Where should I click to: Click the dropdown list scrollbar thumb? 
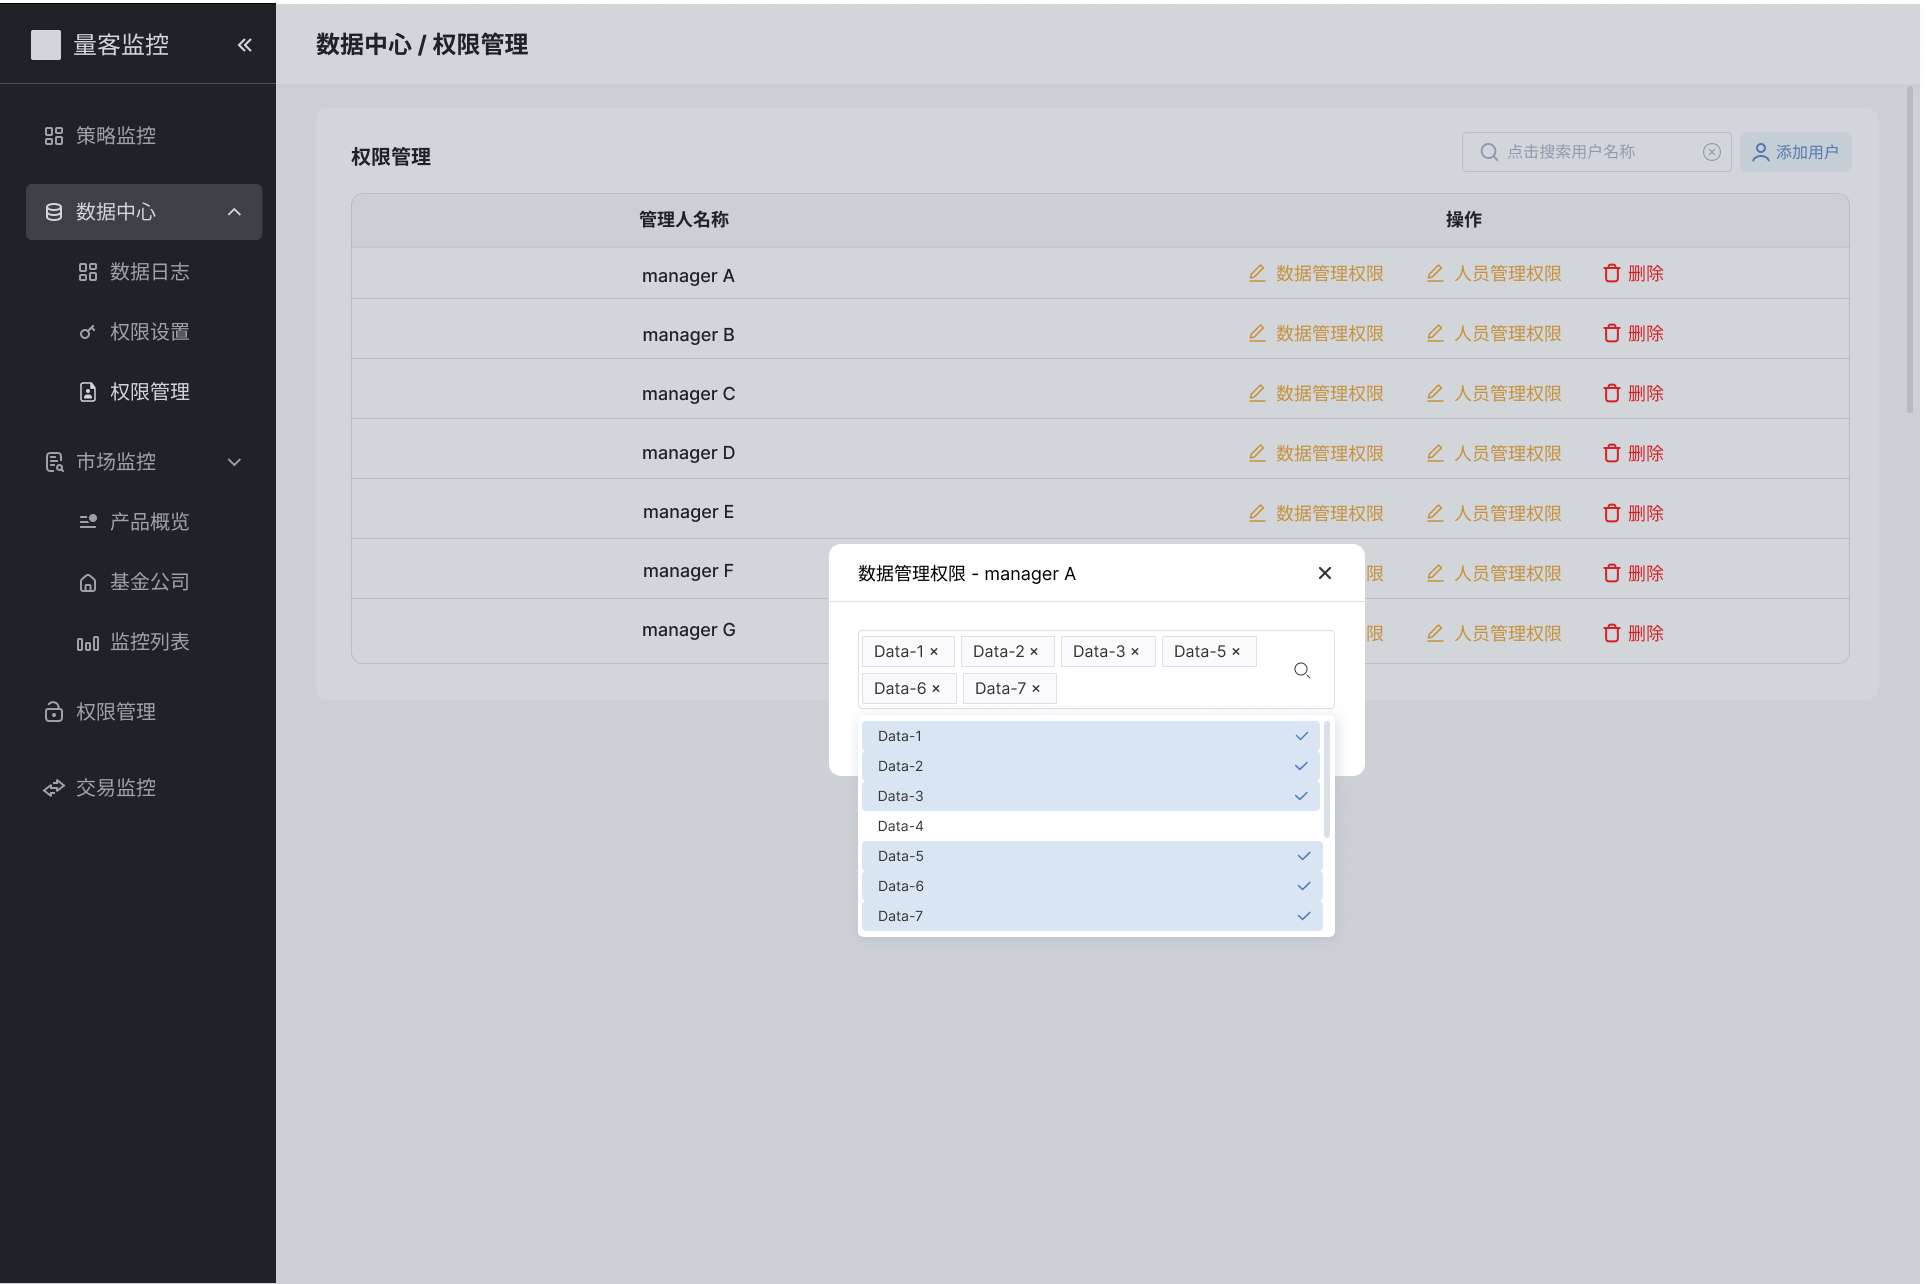[1327, 778]
